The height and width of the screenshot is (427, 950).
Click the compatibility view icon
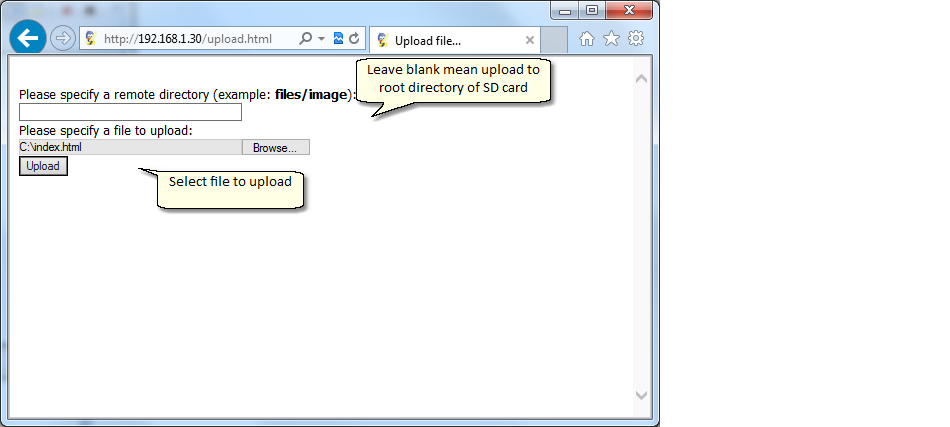(338, 38)
